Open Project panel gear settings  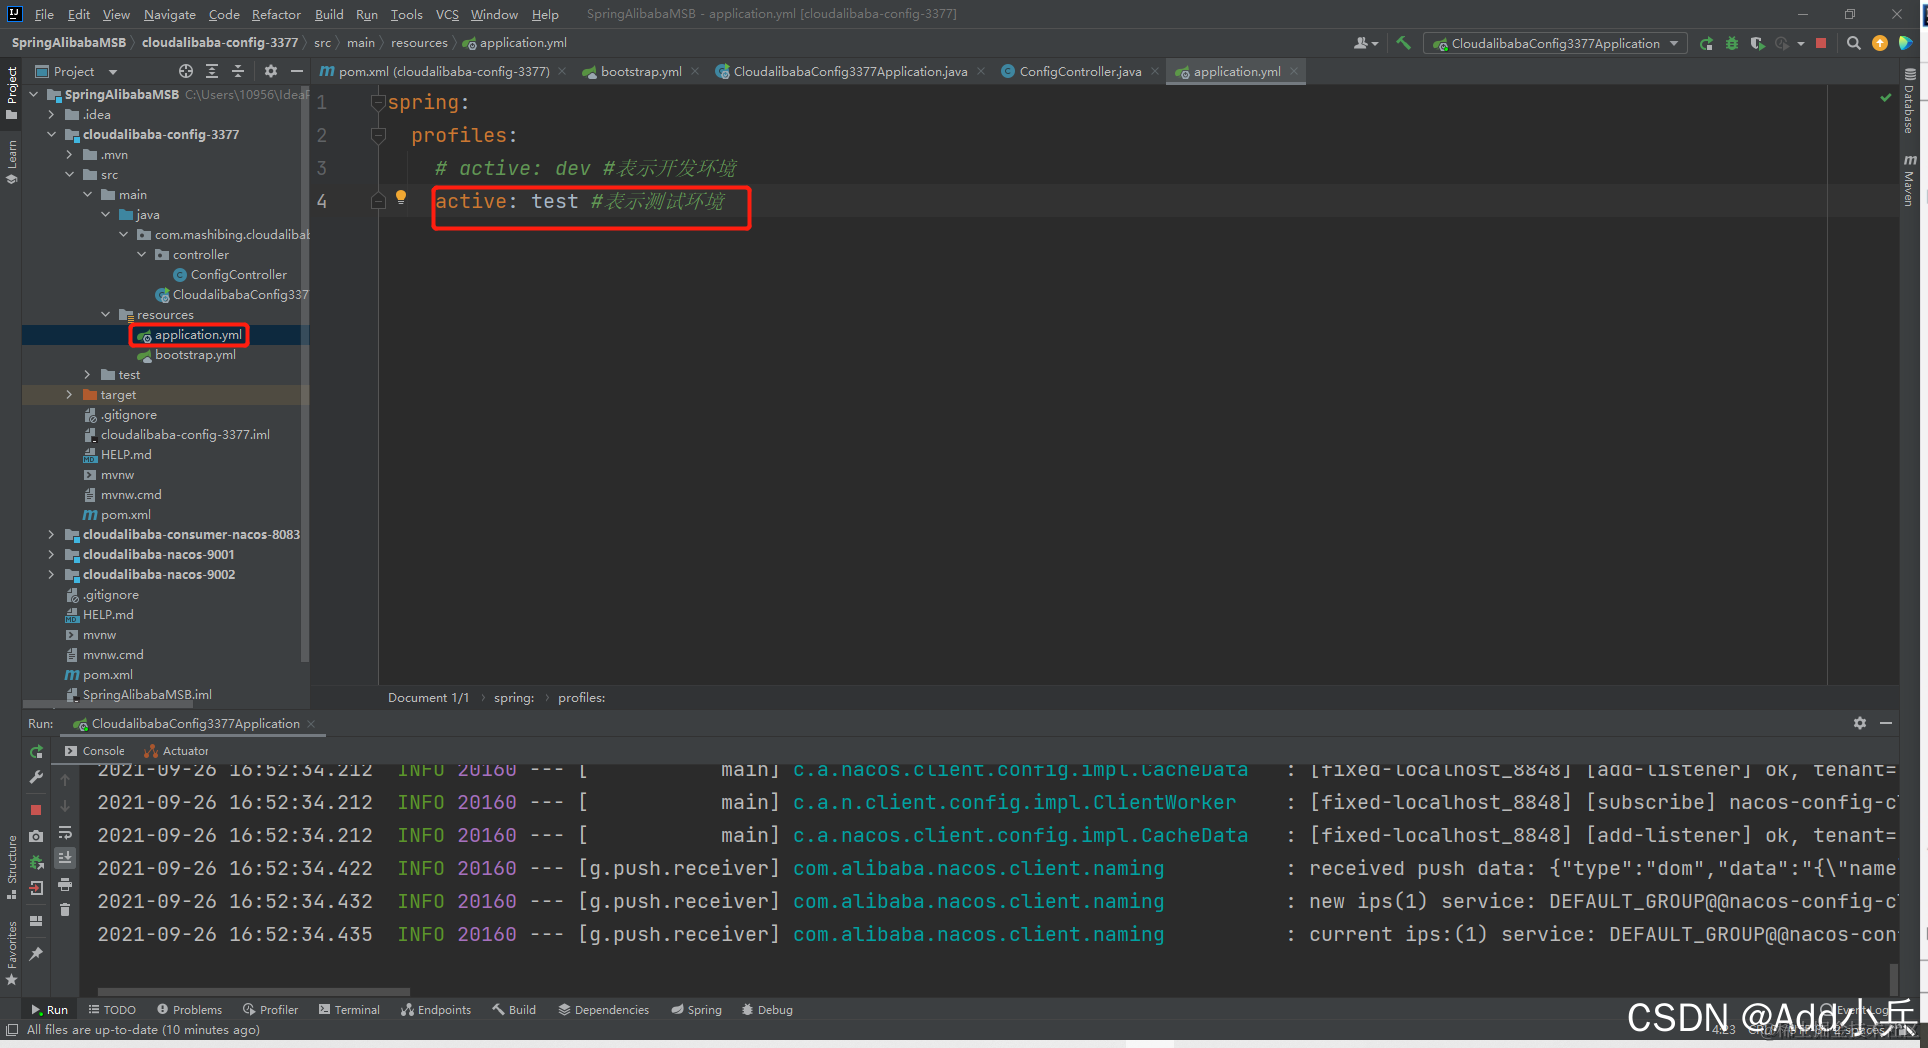pyautogui.click(x=271, y=71)
